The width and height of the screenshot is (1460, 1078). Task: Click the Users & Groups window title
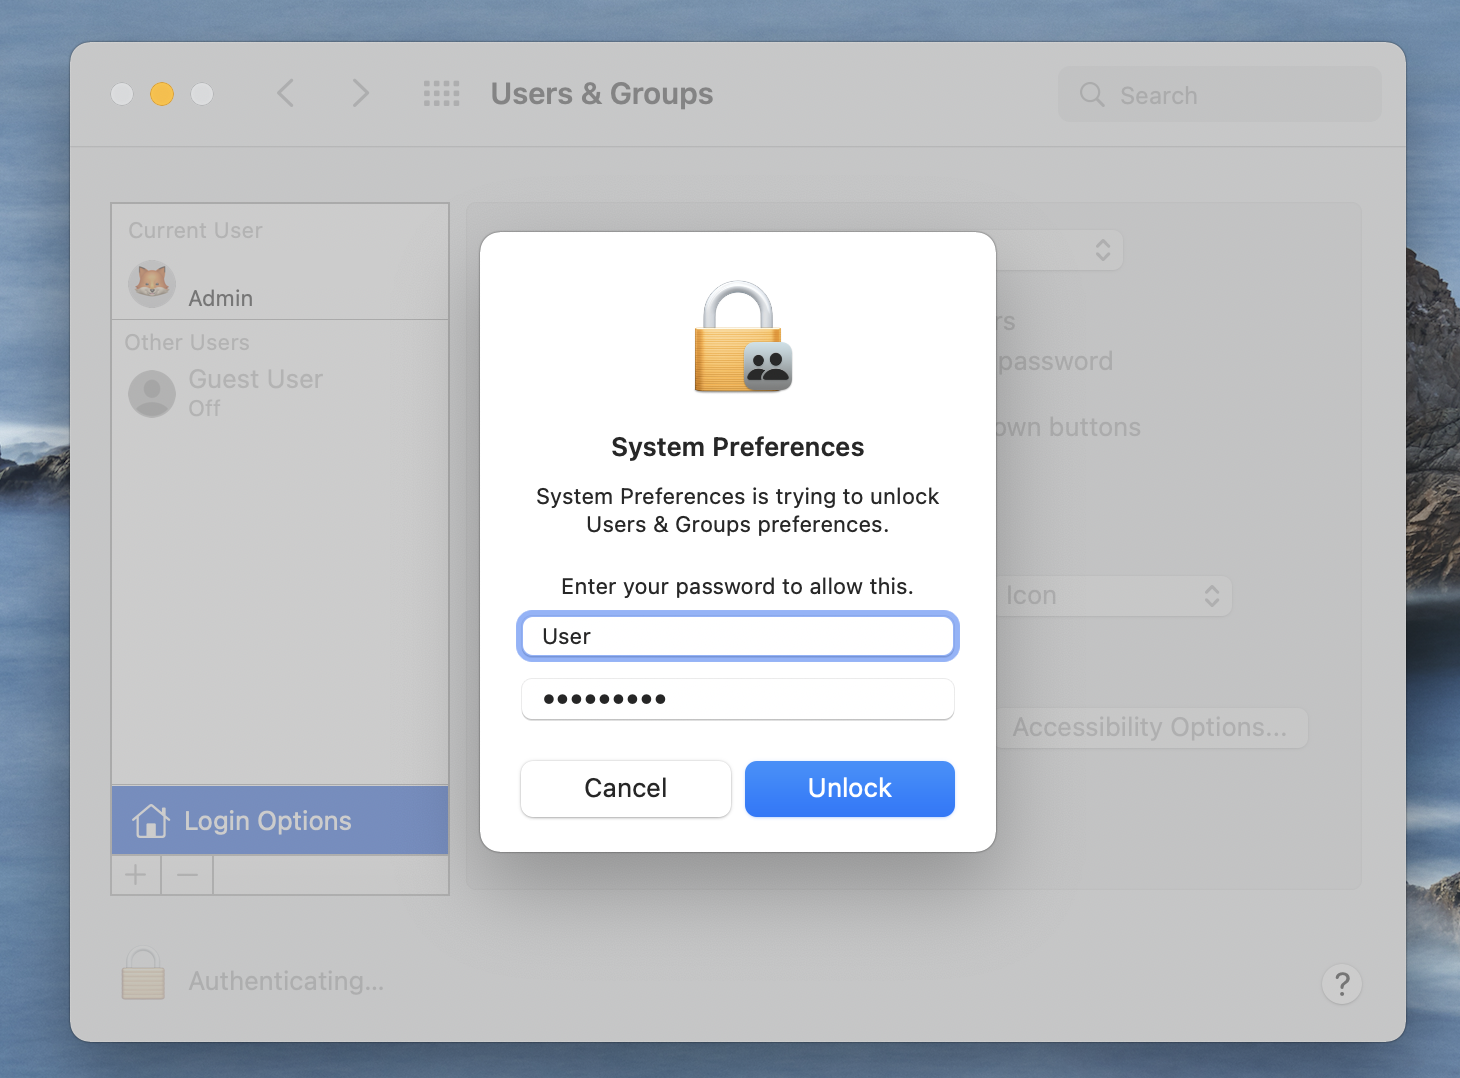[602, 94]
